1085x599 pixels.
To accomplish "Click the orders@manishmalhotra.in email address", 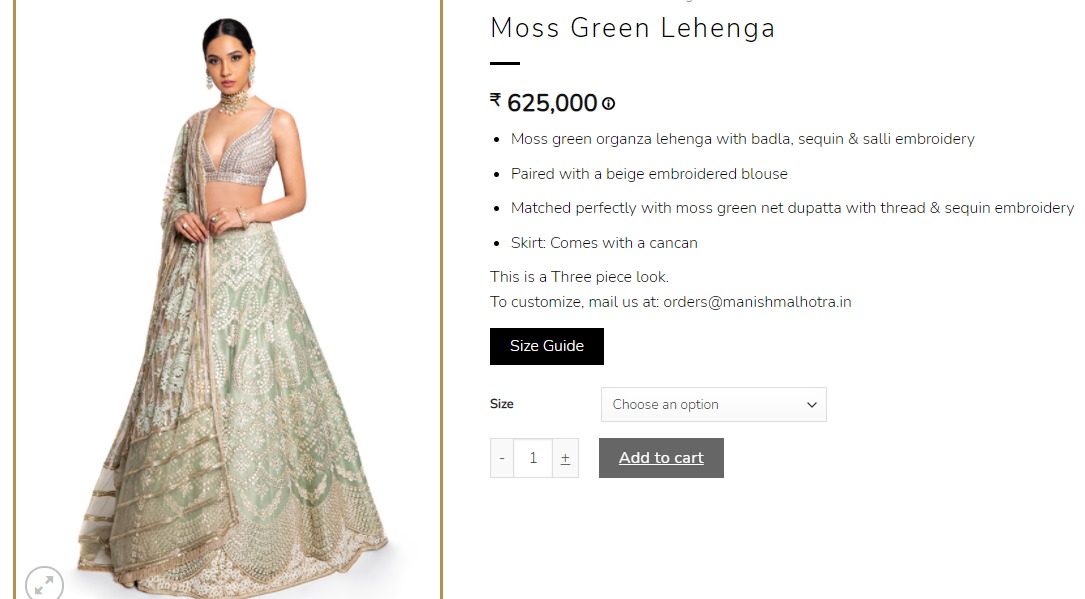I will (757, 301).
